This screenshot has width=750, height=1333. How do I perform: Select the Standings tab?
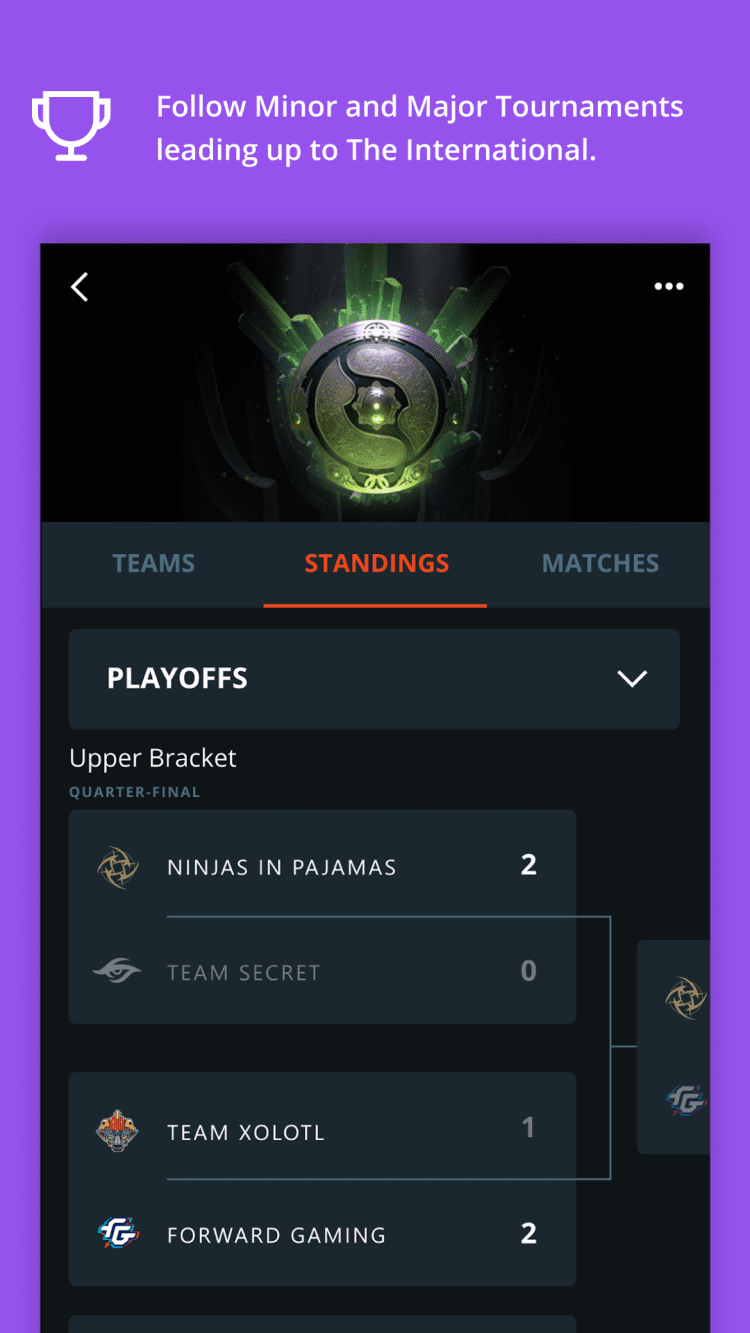click(376, 564)
